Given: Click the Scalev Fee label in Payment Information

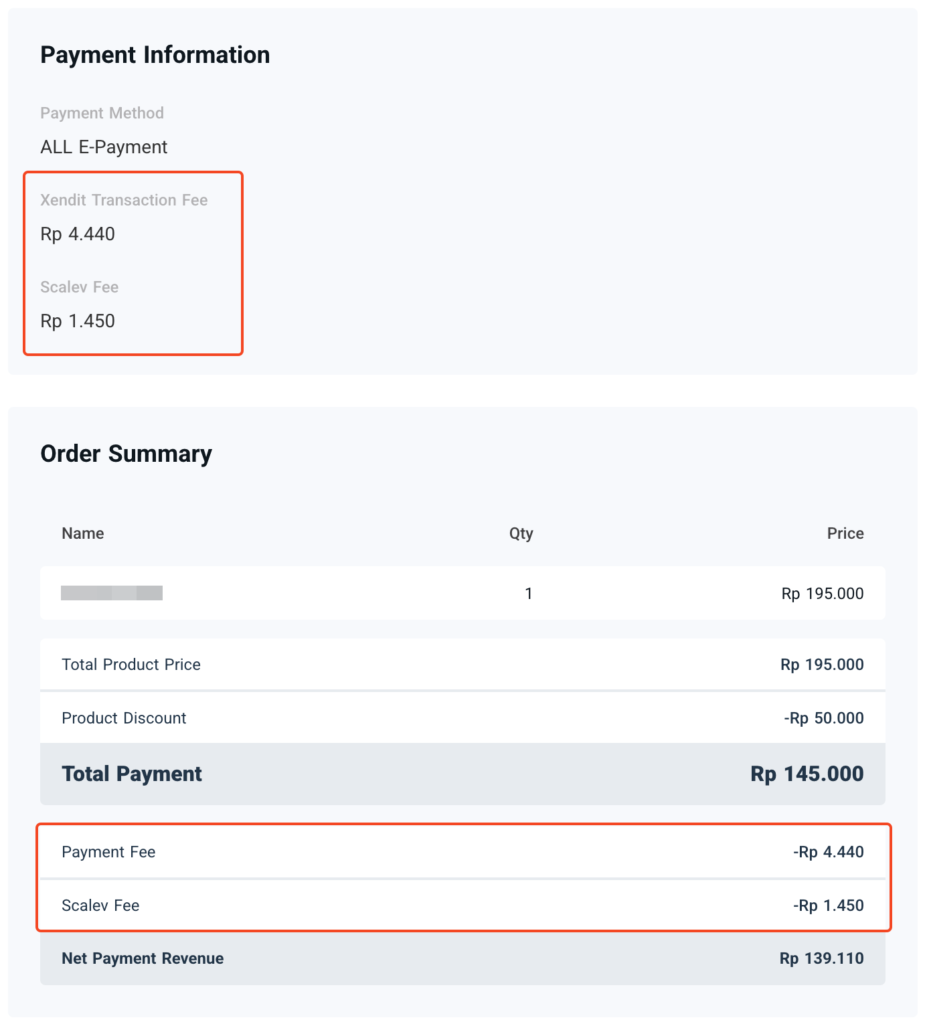Looking at the screenshot, I should (x=79, y=287).
